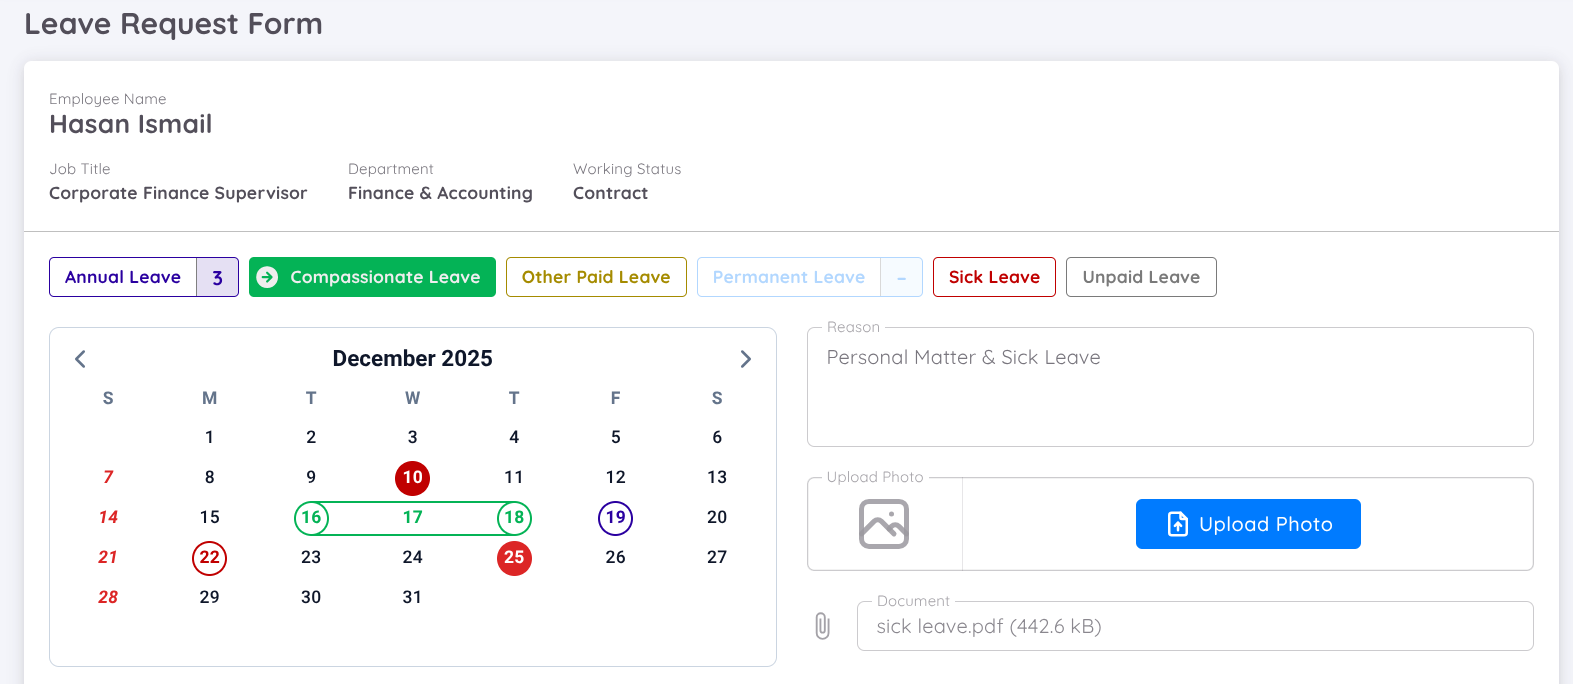Go to next month in calendar
The height and width of the screenshot is (684, 1573).
(x=745, y=359)
